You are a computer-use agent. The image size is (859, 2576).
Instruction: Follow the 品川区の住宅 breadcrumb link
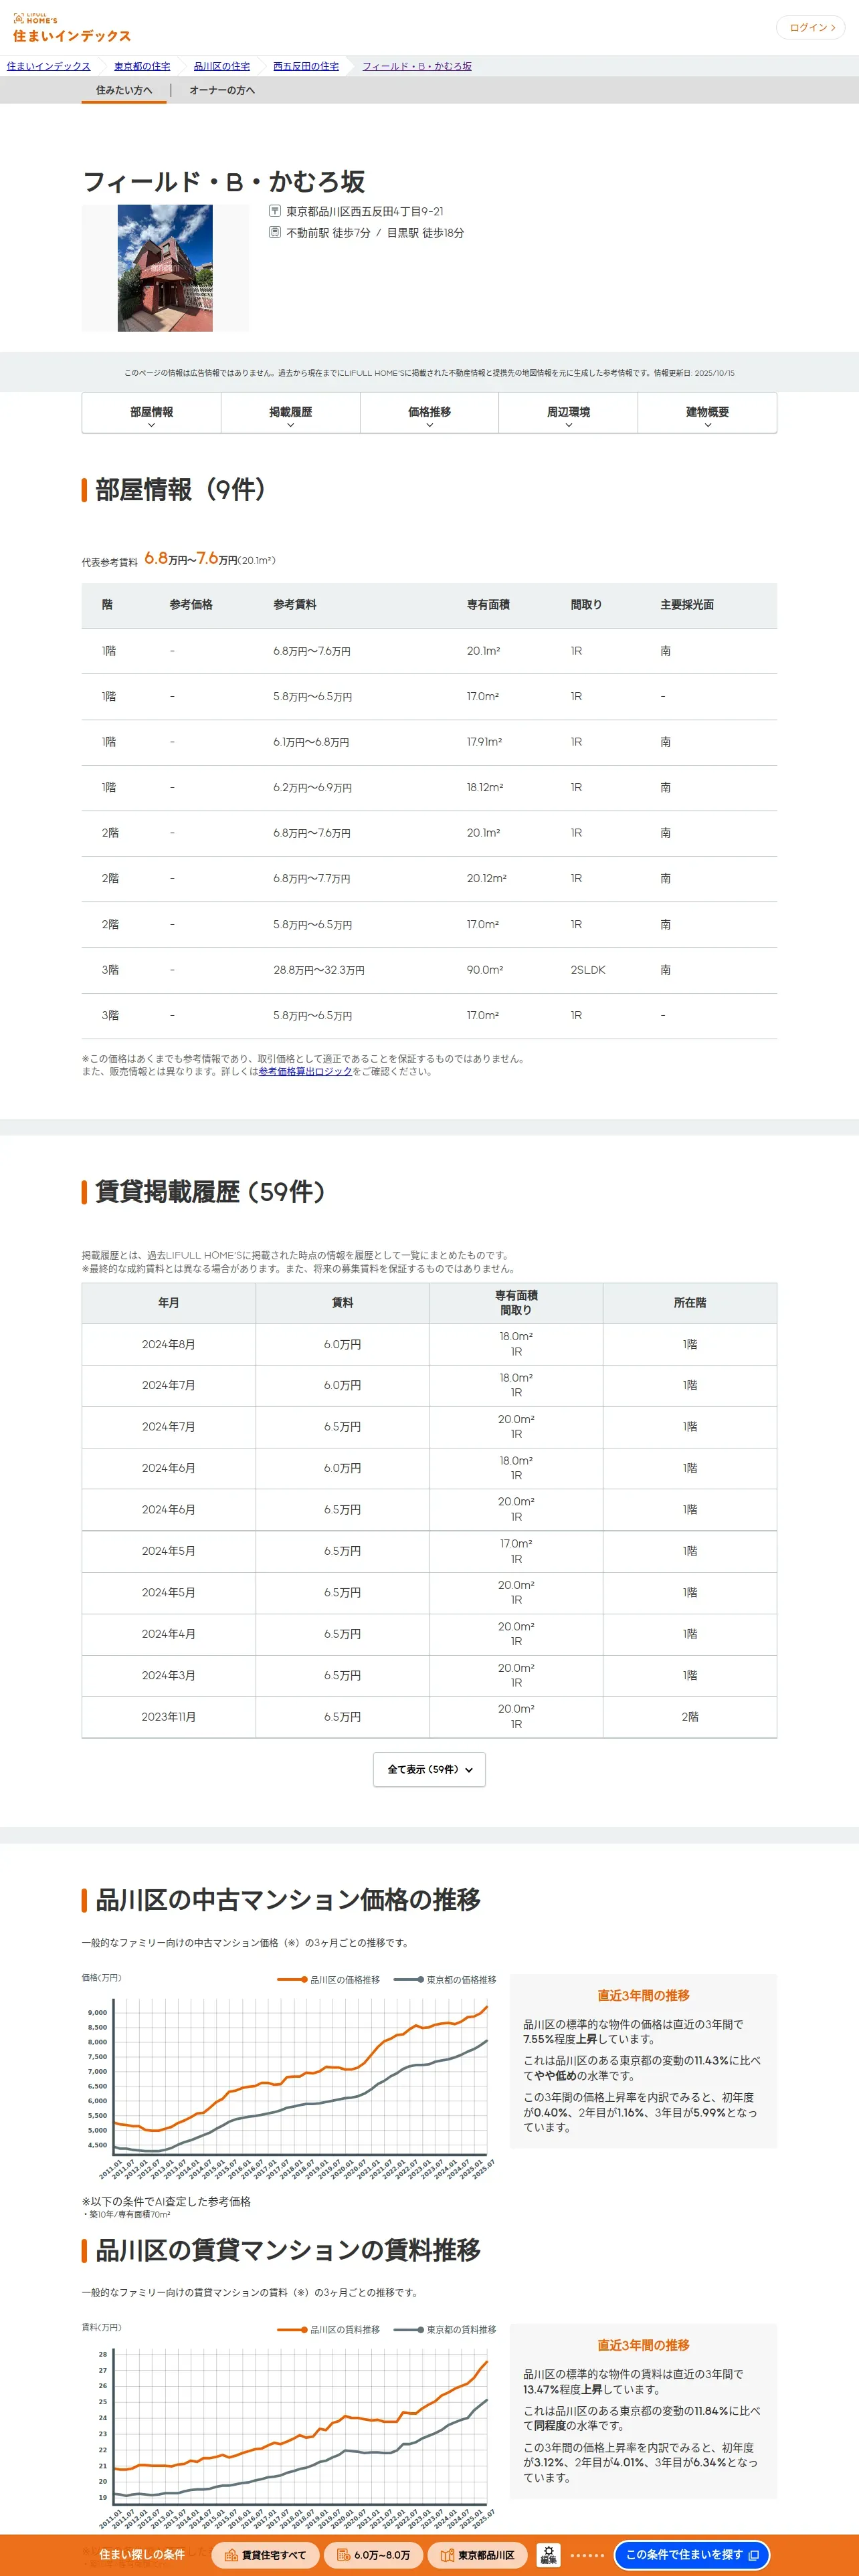tap(222, 66)
